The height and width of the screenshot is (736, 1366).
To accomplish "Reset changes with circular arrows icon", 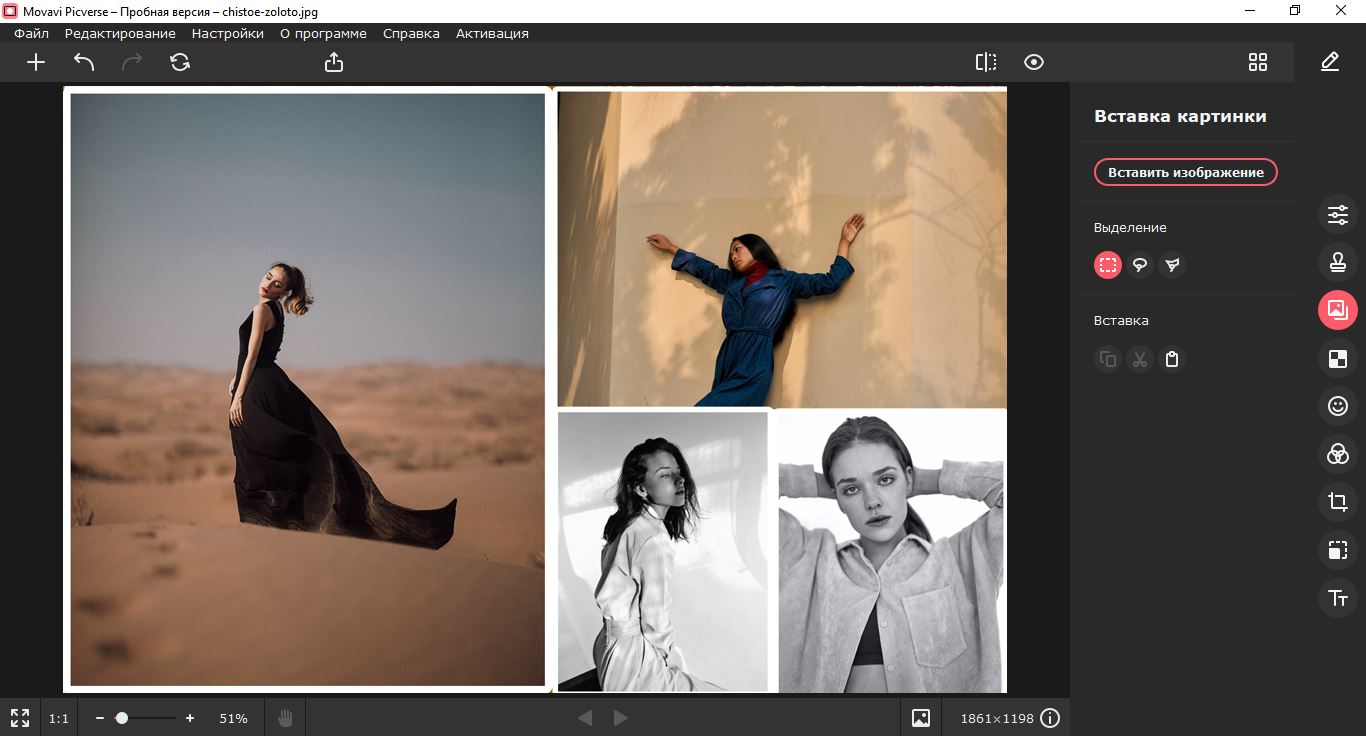I will (180, 62).
